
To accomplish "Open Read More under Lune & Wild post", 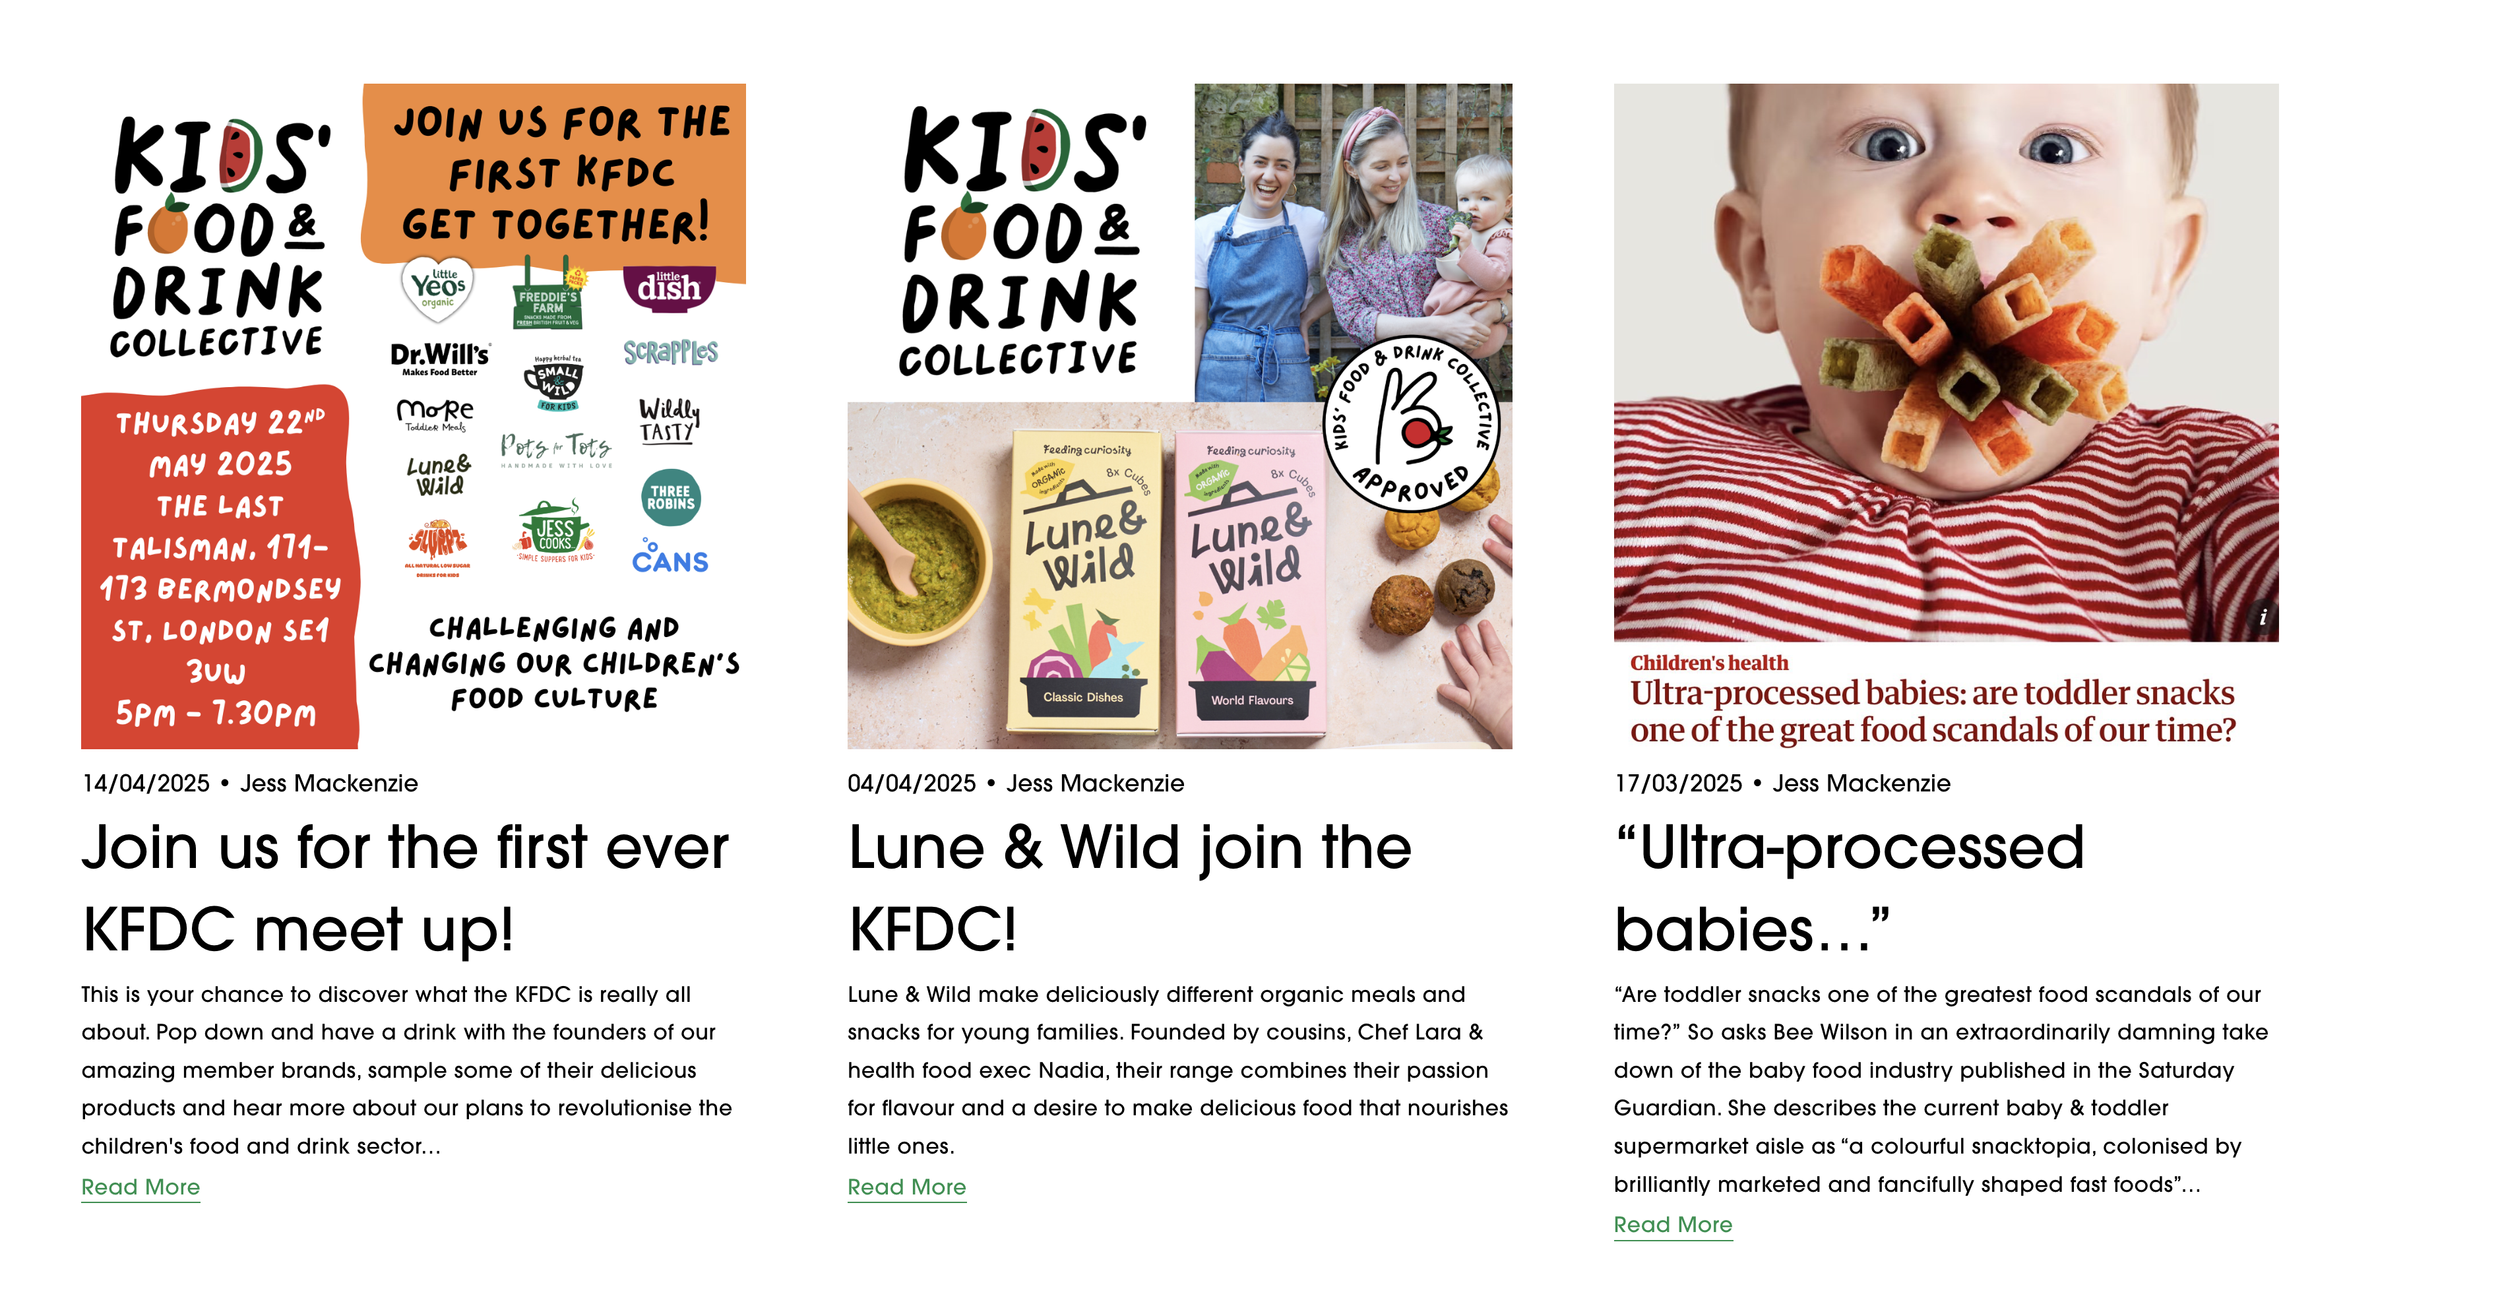I will [x=907, y=1187].
